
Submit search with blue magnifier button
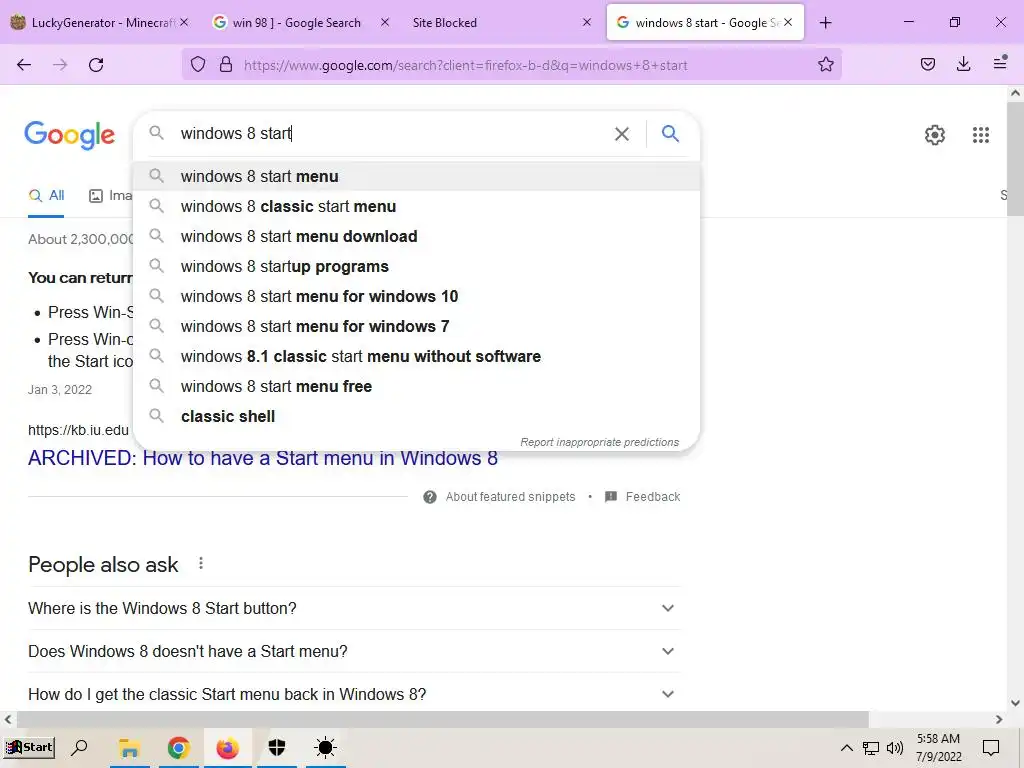tap(670, 134)
